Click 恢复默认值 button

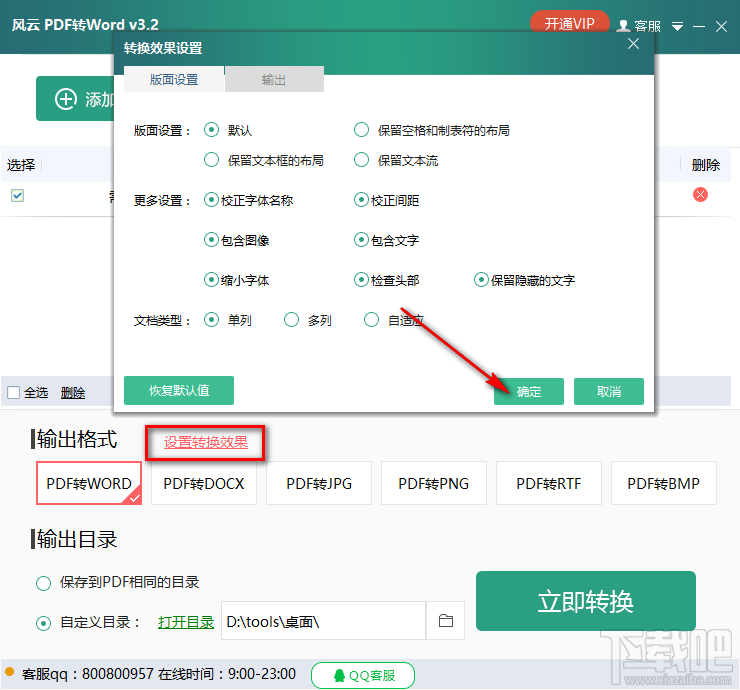179,390
